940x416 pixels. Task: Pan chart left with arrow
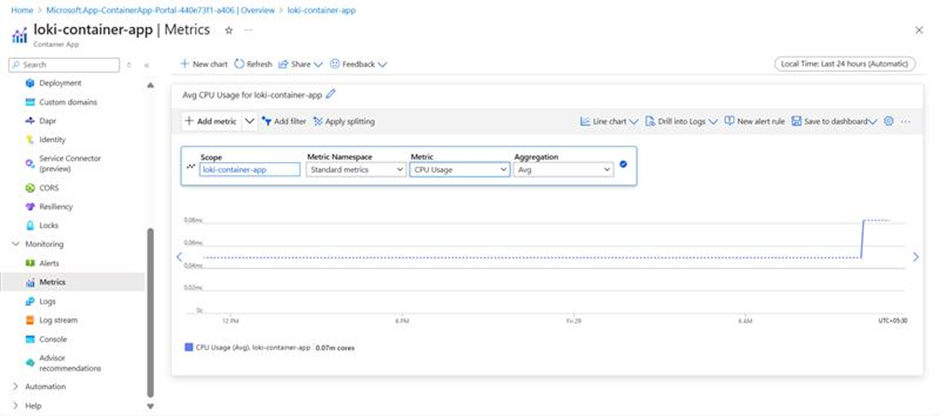[x=179, y=257]
